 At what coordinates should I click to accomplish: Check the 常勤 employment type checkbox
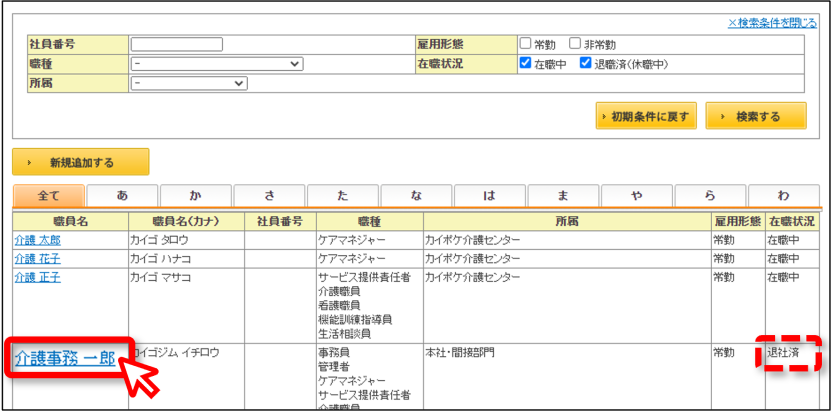click(x=525, y=44)
